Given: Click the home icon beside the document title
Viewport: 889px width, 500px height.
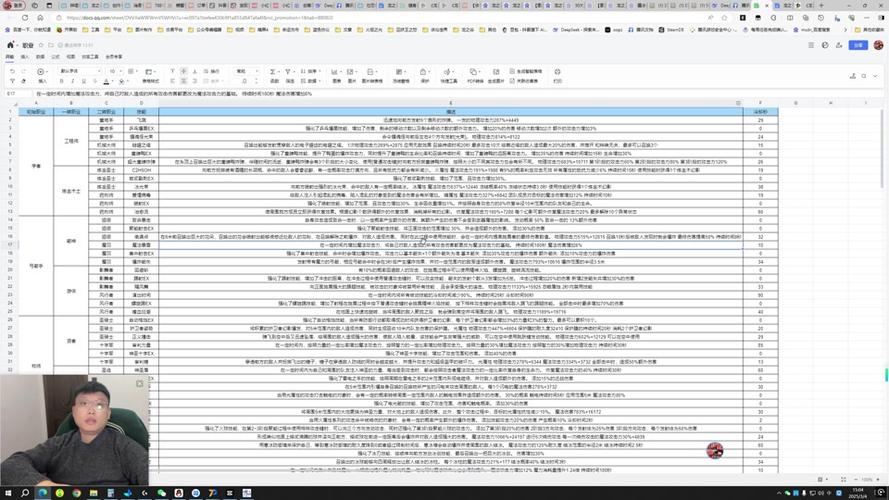Looking at the screenshot, I should 10,45.
